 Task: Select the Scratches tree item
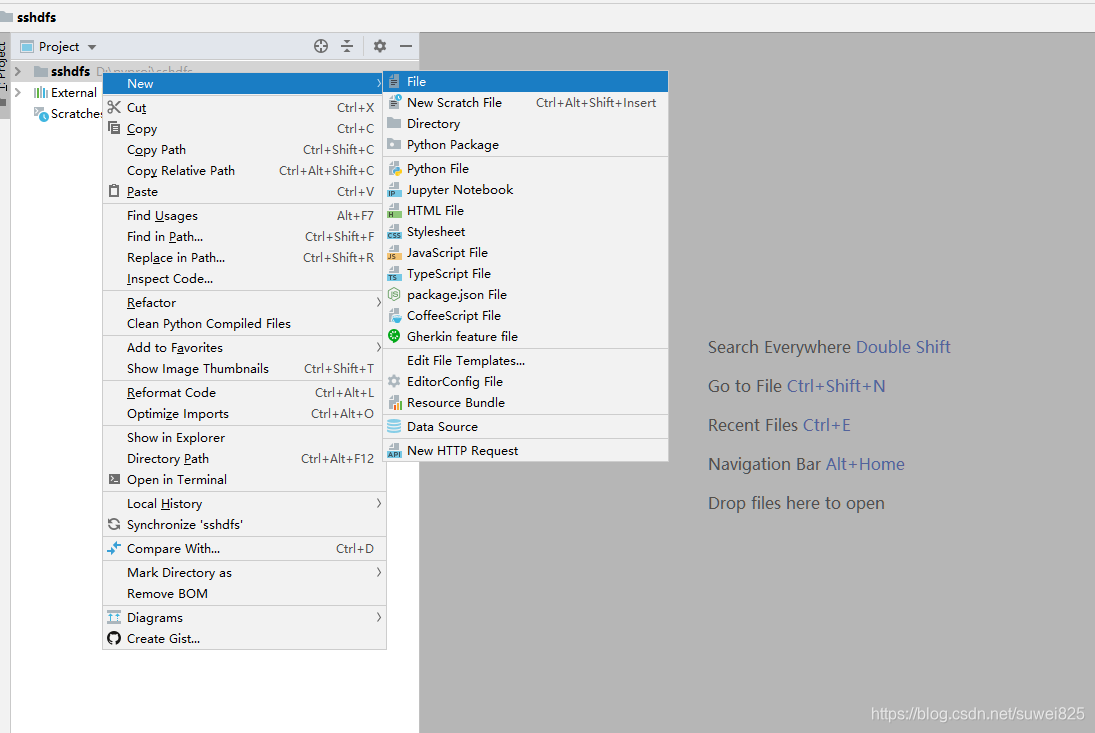click(x=68, y=114)
